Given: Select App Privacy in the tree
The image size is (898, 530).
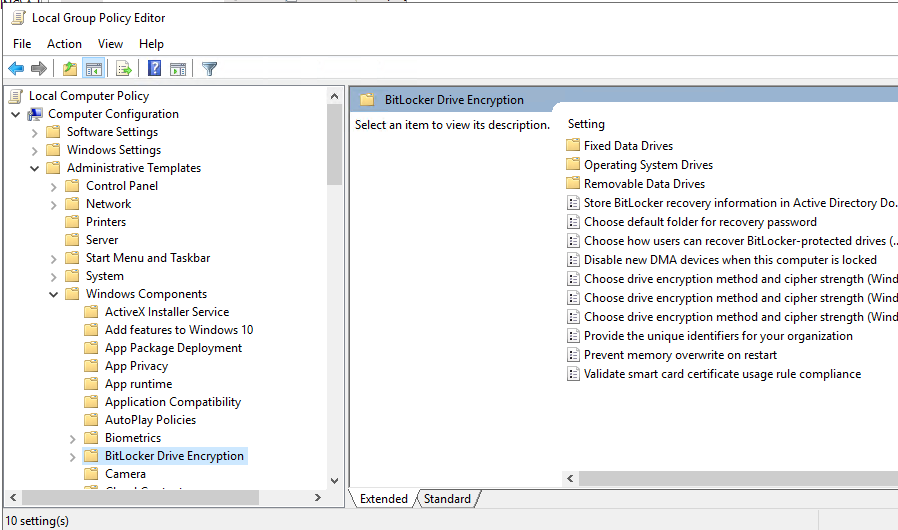Looking at the screenshot, I should click(x=136, y=366).
